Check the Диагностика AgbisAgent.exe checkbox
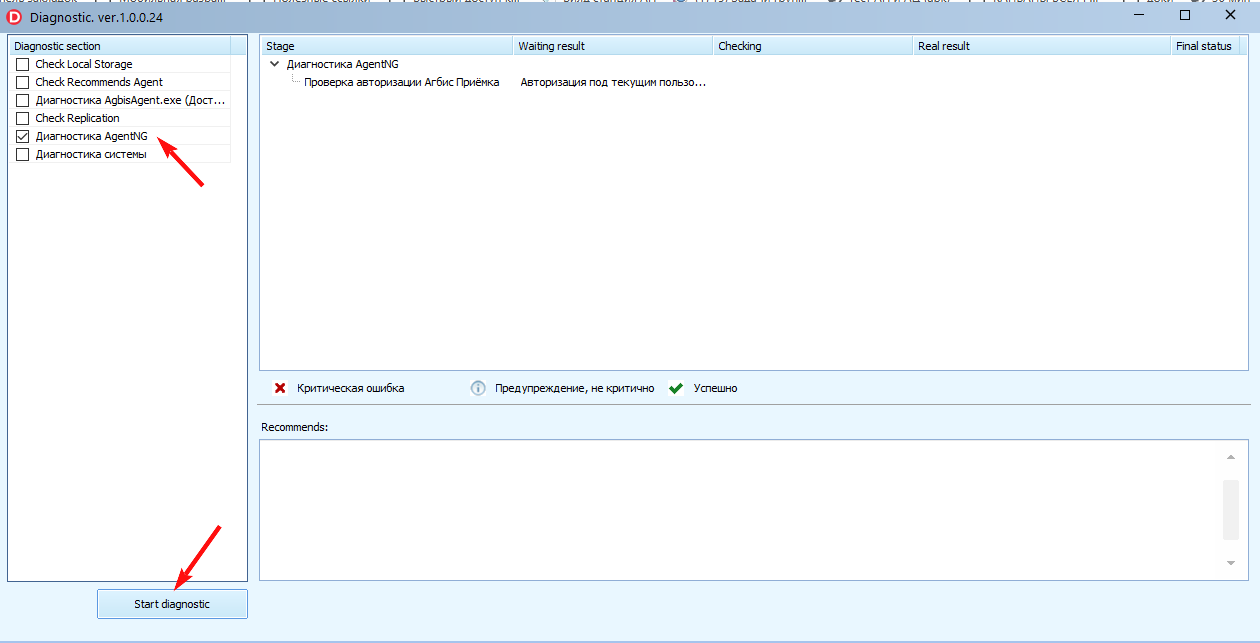The width and height of the screenshot is (1260, 643). (x=23, y=100)
